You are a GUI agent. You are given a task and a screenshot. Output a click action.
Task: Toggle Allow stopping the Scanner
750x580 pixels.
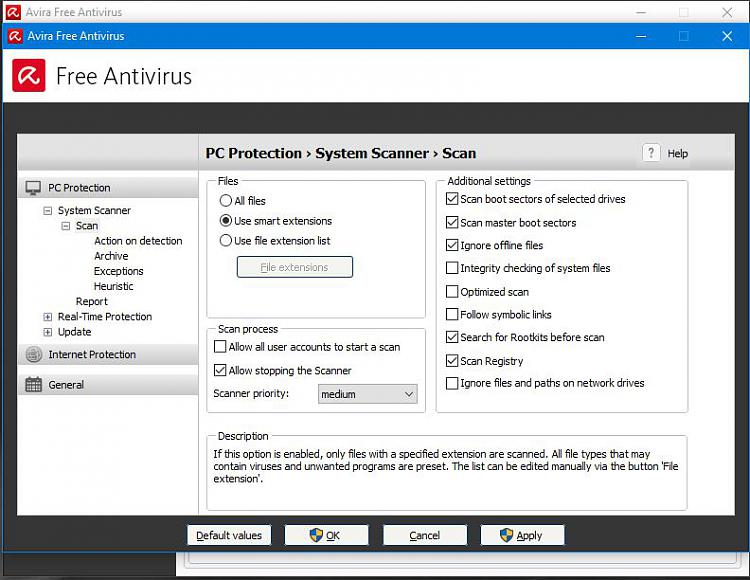220,370
